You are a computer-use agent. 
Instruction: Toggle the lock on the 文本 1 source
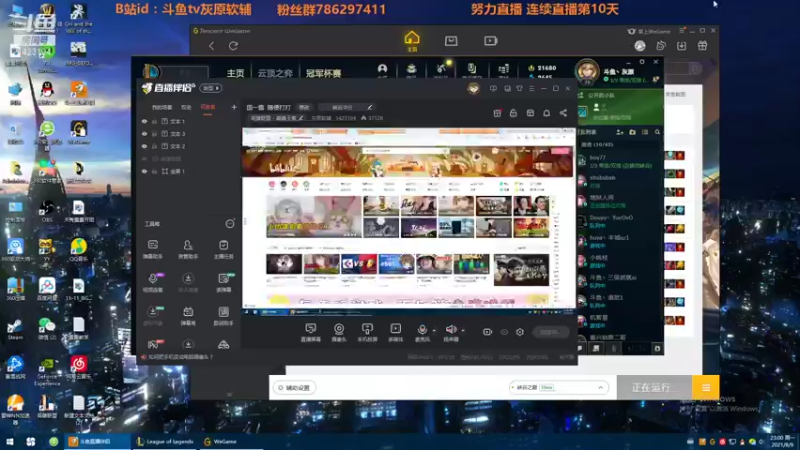coord(154,121)
